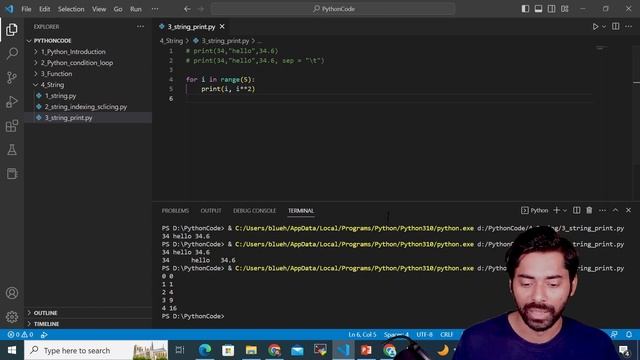Open the Run and Debug view
Screen dimensions: 640x360
12,102
